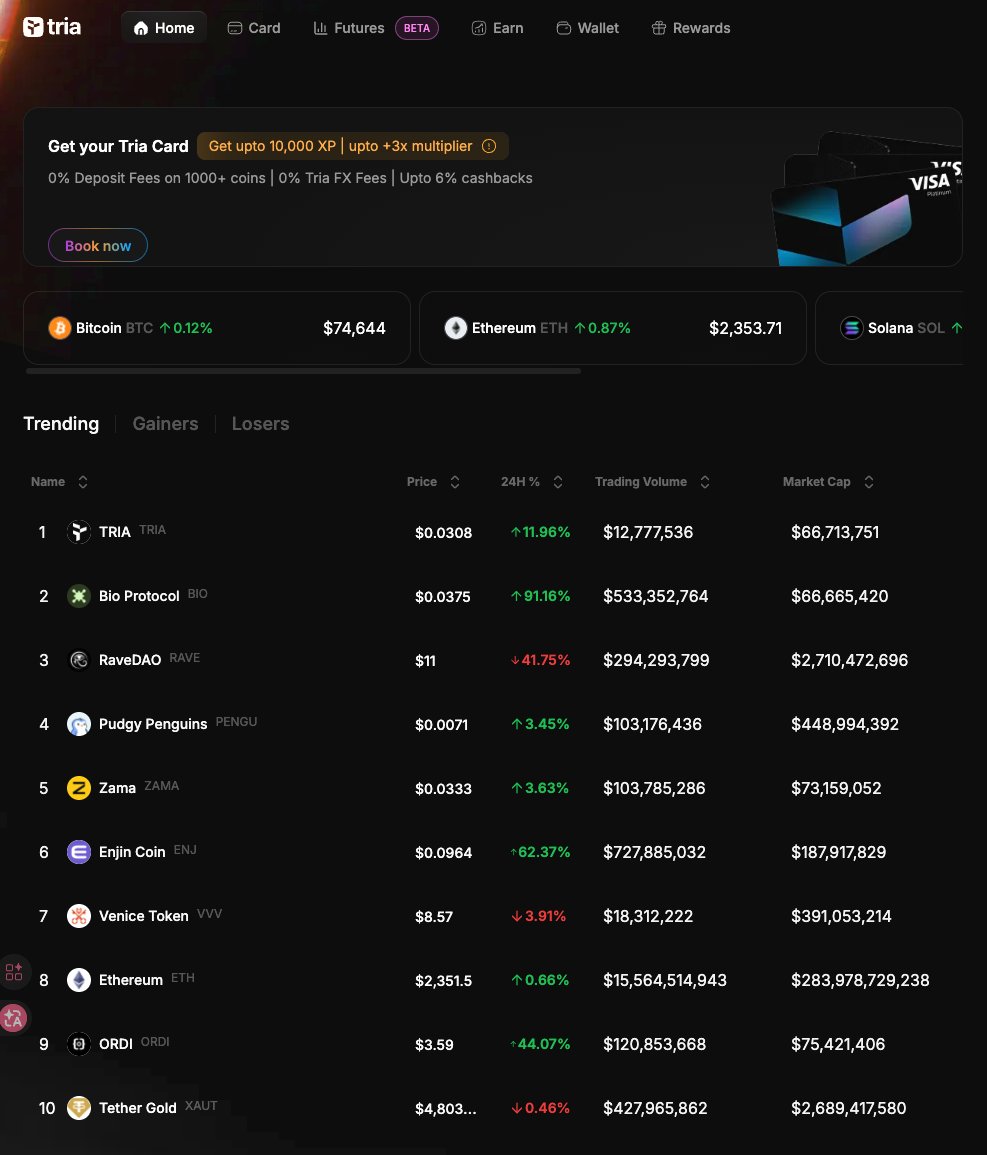987x1155 pixels.
Task: Click the 91.16% change for Bio Protocol
Action: (541, 596)
